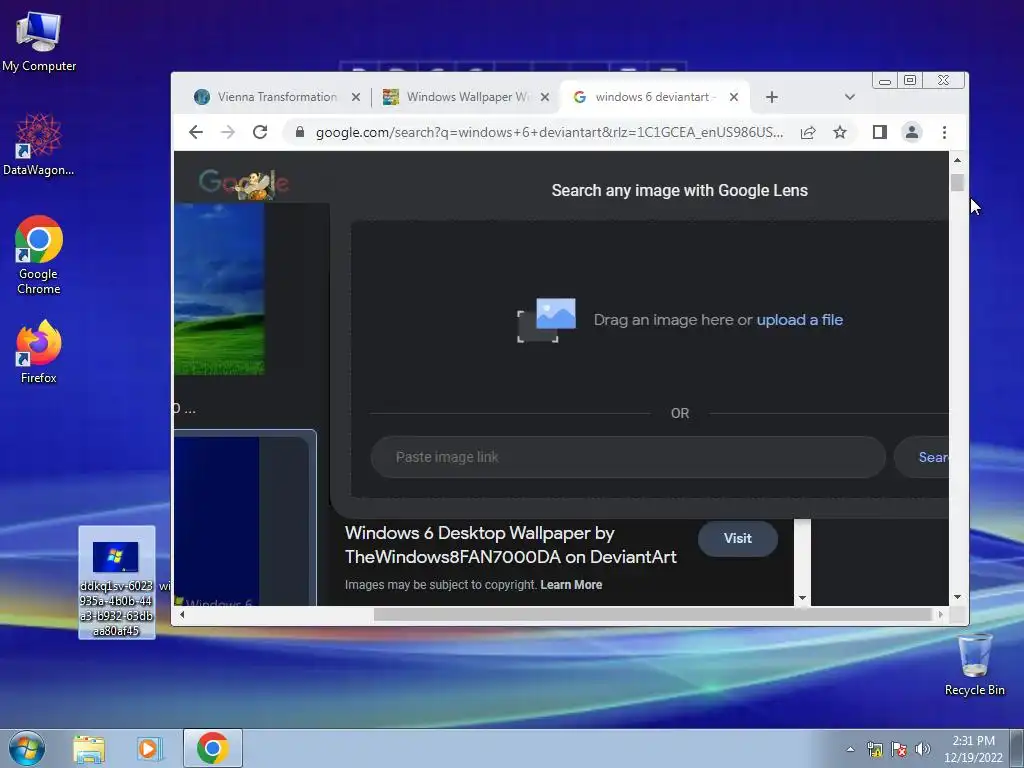
Task: Click the network tray icon
Action: pyautogui.click(x=874, y=749)
